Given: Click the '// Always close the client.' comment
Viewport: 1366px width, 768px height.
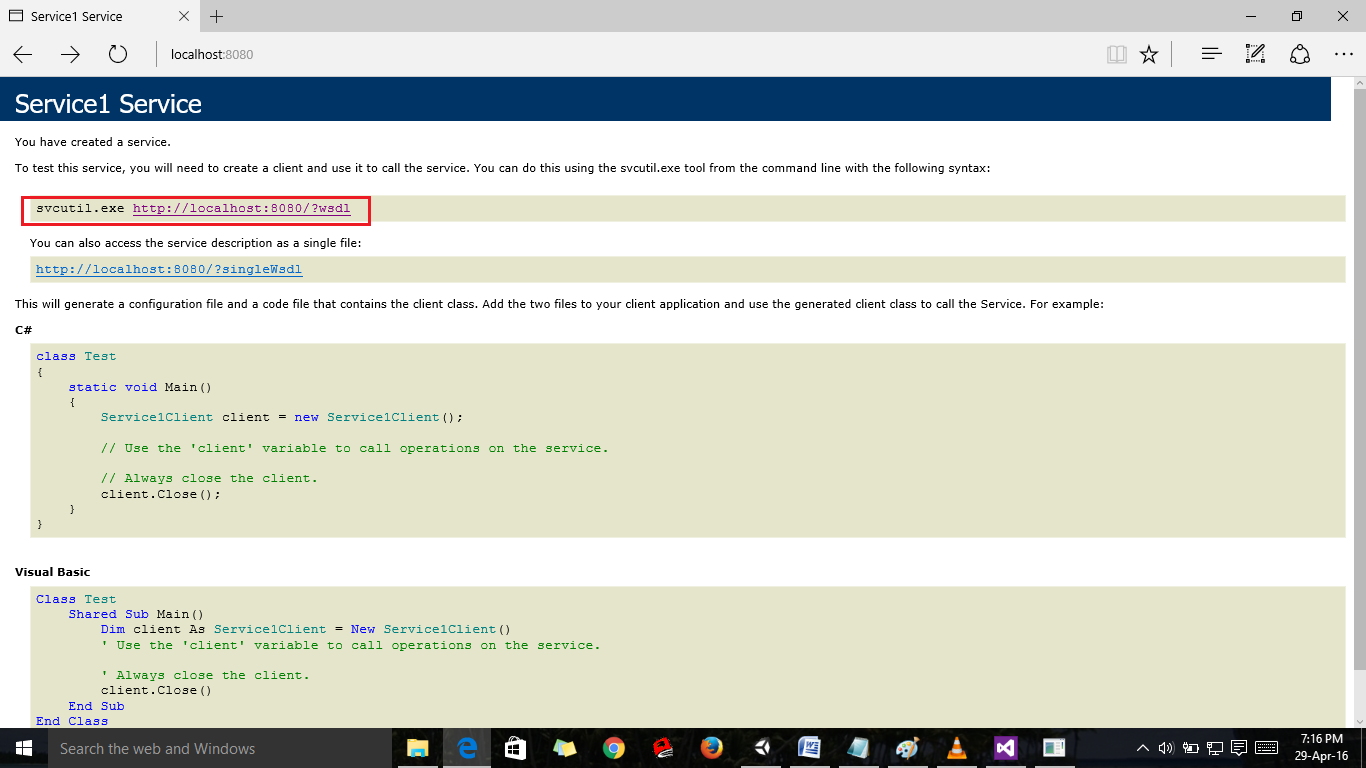Looking at the screenshot, I should [209, 478].
